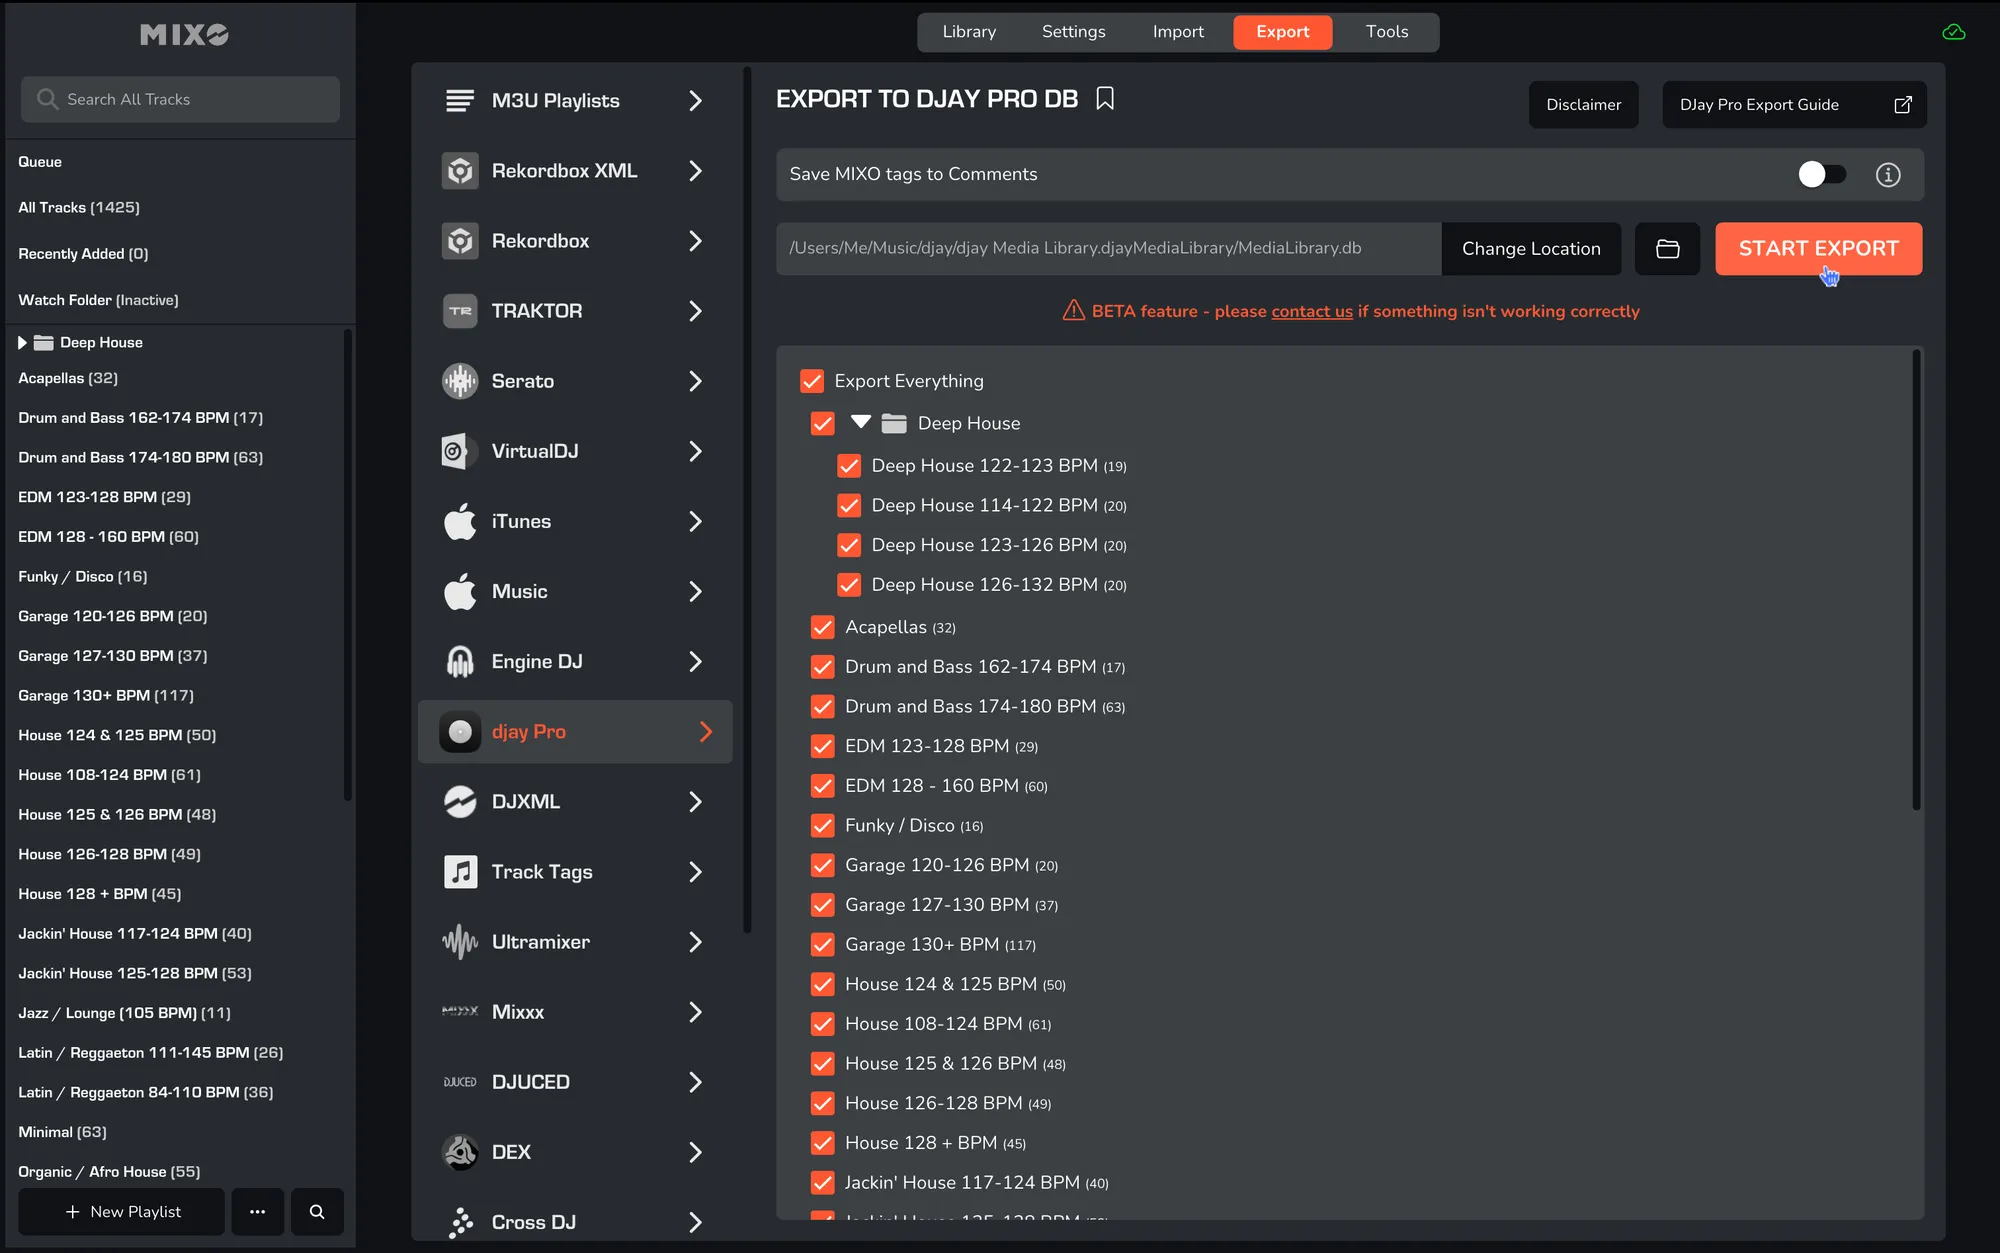
Task: Switch to the Library tab
Action: [x=969, y=32]
